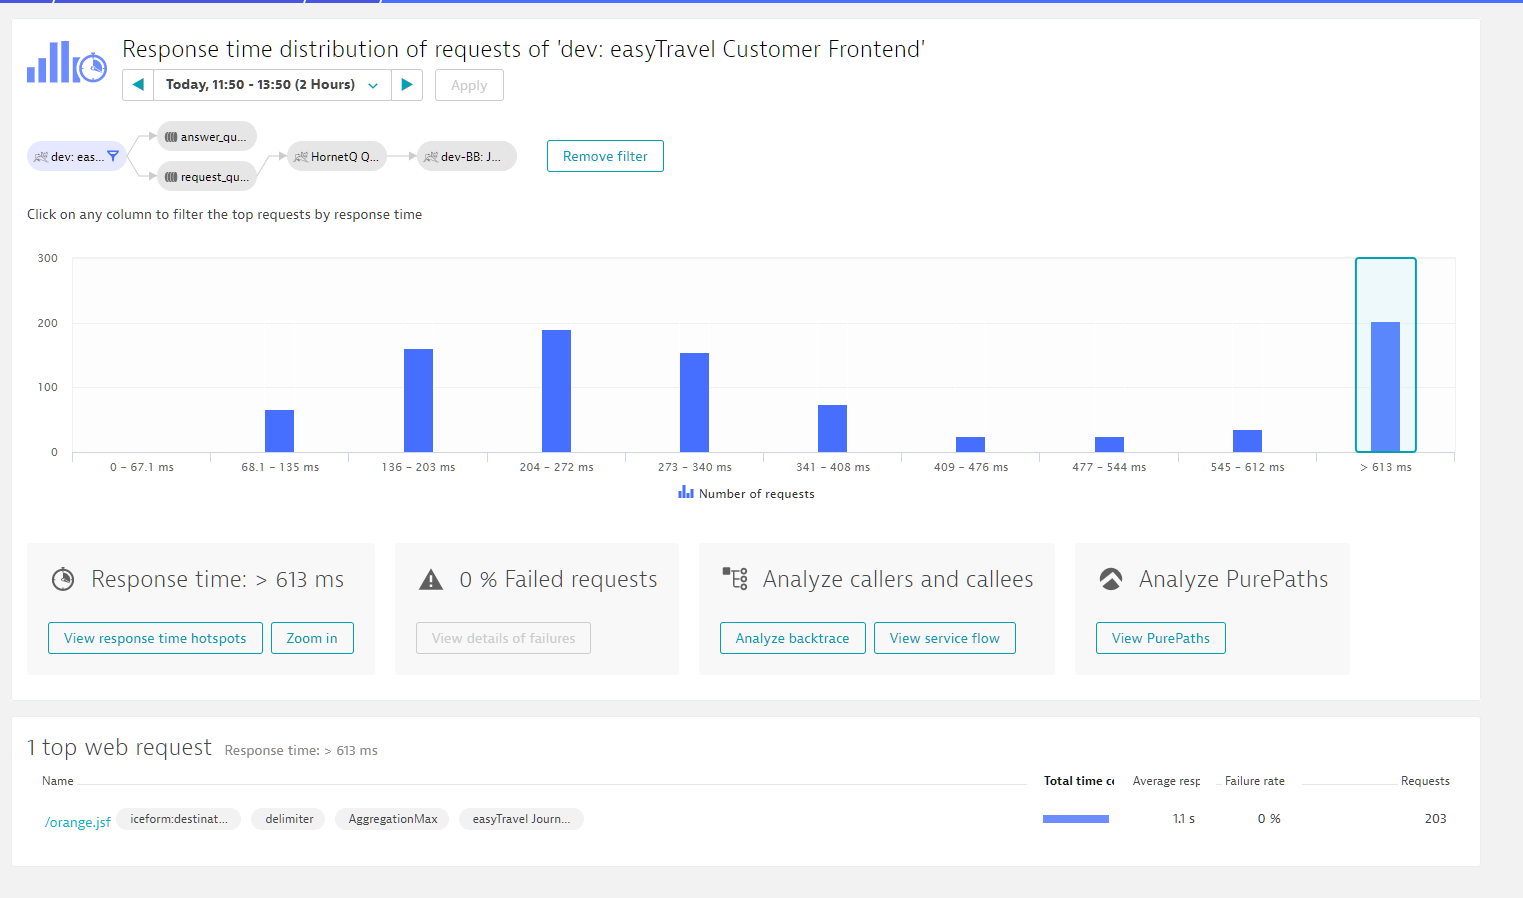Click the total time bar for /orange.jsf

pyautogui.click(x=1076, y=819)
